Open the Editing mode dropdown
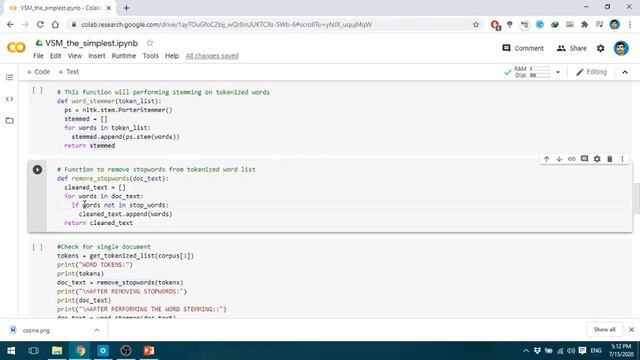Image resolution: width=640 pixels, height=360 pixels. (x=591, y=72)
